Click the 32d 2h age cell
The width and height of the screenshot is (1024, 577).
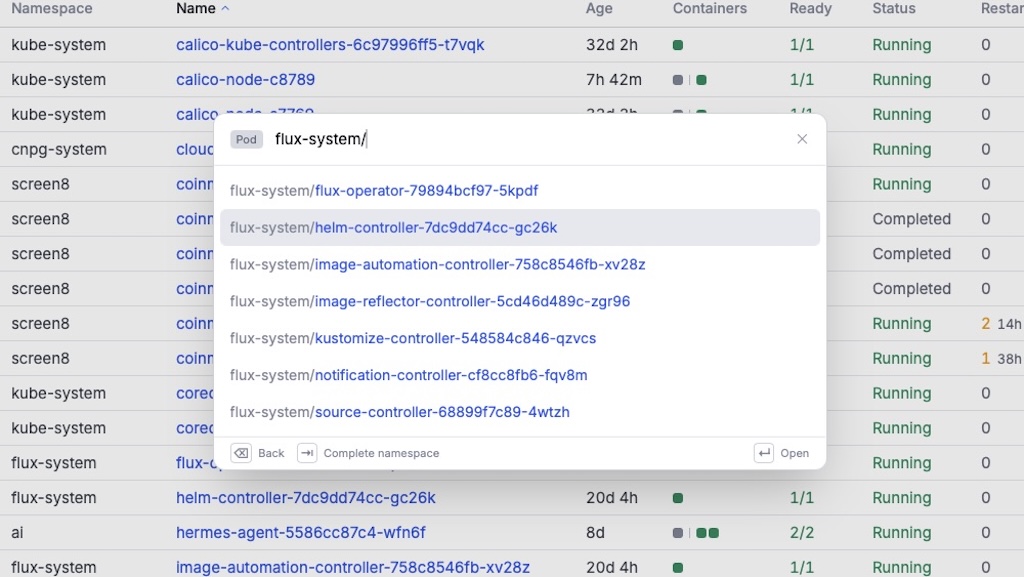612,45
